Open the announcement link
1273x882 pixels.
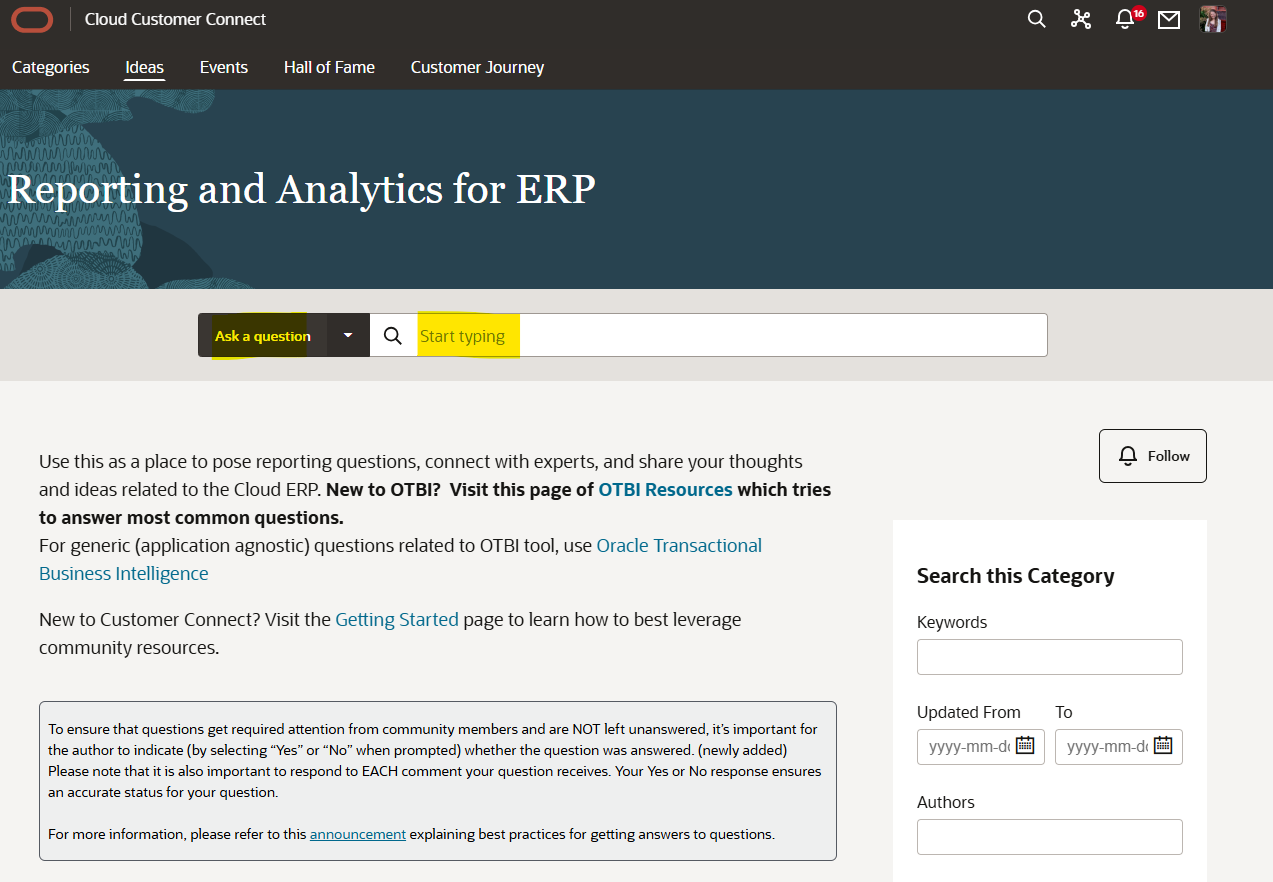pyautogui.click(x=358, y=834)
